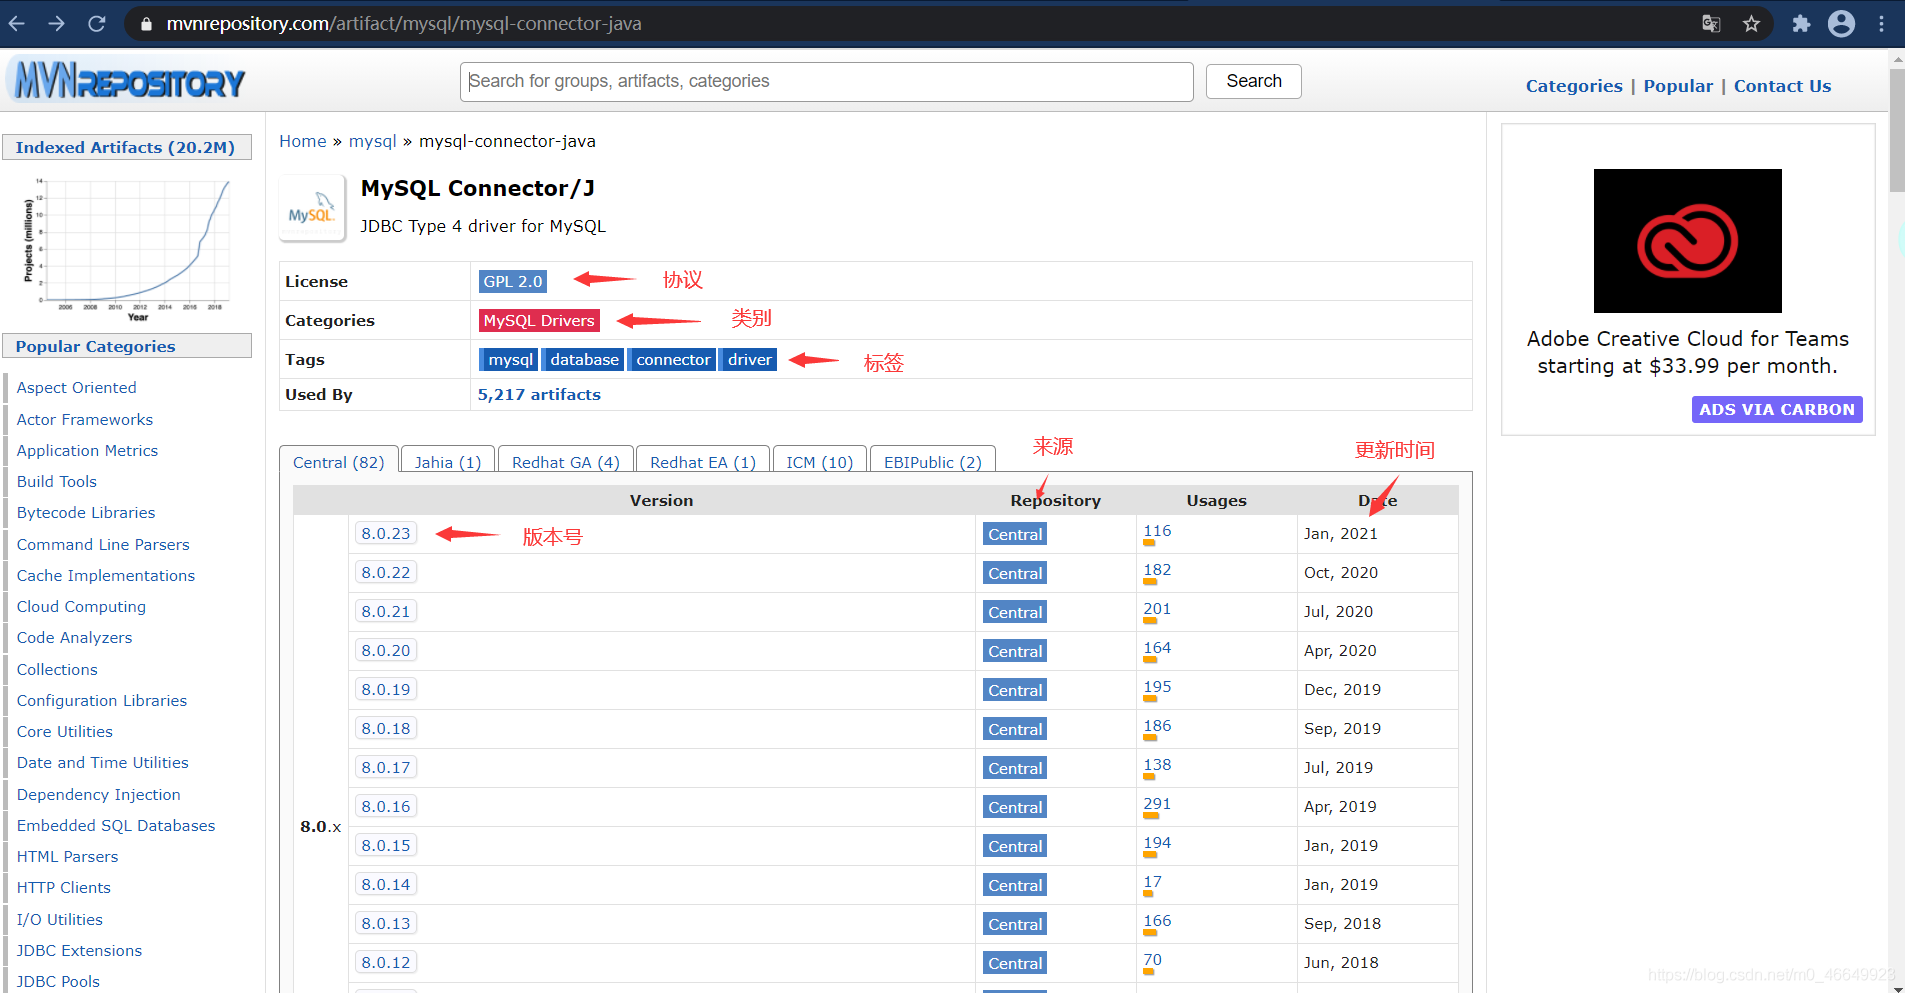Open the Popular link in header
The height and width of the screenshot is (993, 1905).
click(1678, 86)
